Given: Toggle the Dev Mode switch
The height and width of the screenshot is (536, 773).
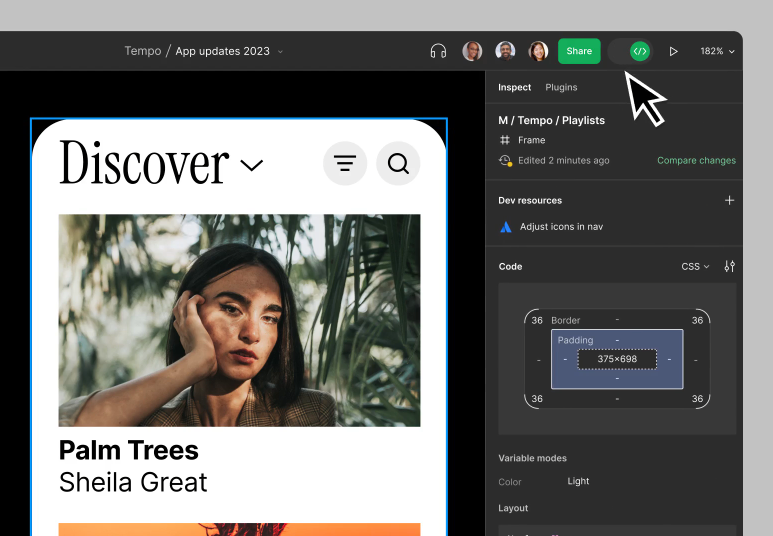Looking at the screenshot, I should coord(631,51).
